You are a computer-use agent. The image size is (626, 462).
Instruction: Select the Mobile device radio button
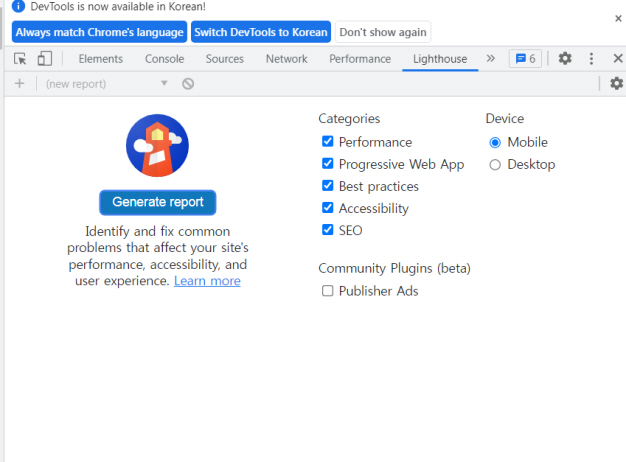[495, 143]
